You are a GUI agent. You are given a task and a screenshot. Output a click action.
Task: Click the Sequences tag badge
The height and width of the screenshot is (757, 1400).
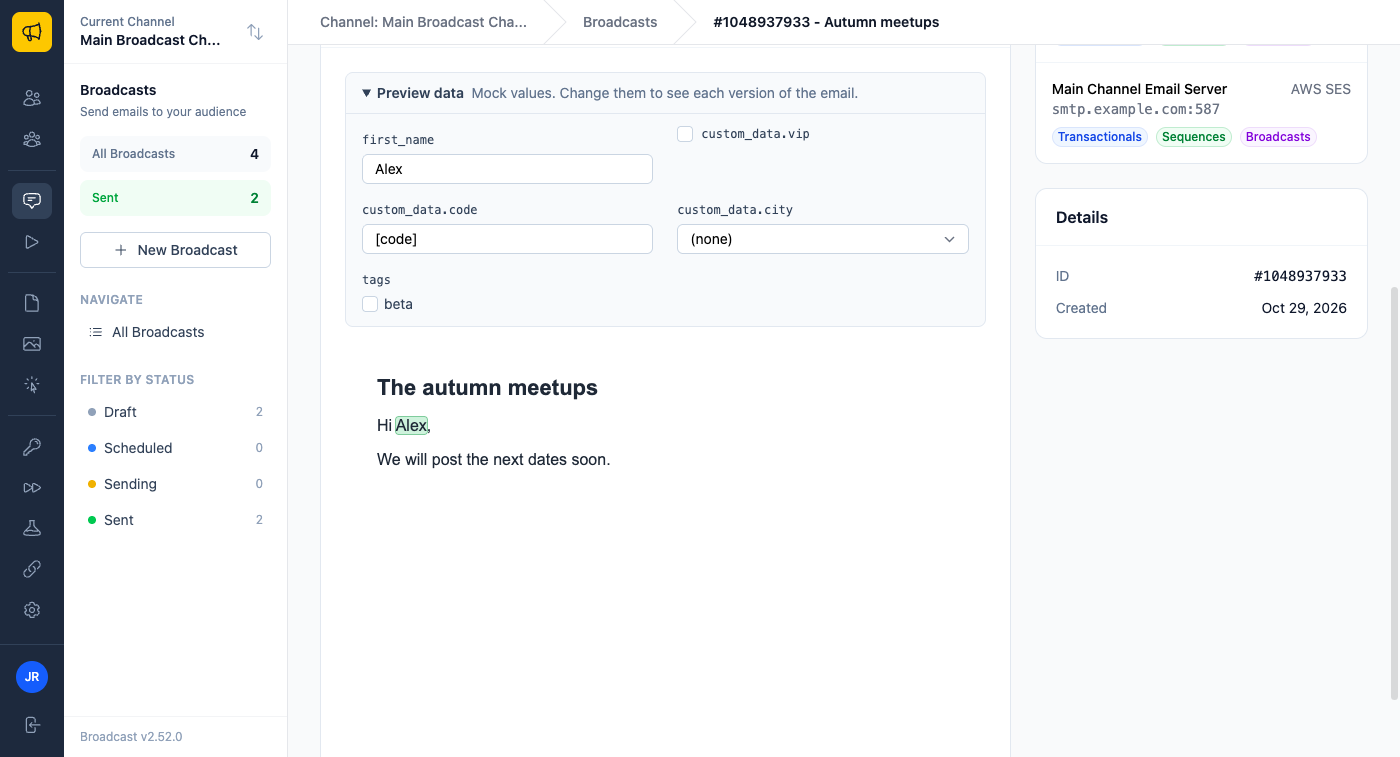point(1194,137)
